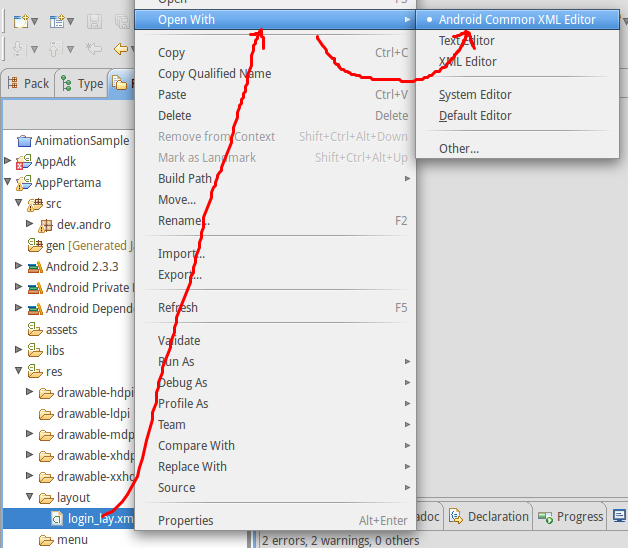Screen dimensions: 628x548
Task: Click the Previous Annotation up arrow icon
Action: (x=55, y=49)
